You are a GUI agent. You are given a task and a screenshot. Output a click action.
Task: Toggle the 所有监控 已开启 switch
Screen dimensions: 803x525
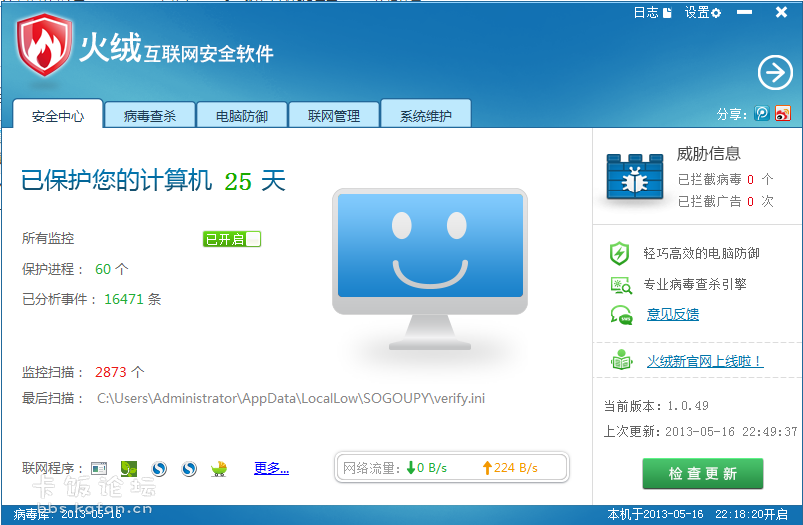[232, 239]
